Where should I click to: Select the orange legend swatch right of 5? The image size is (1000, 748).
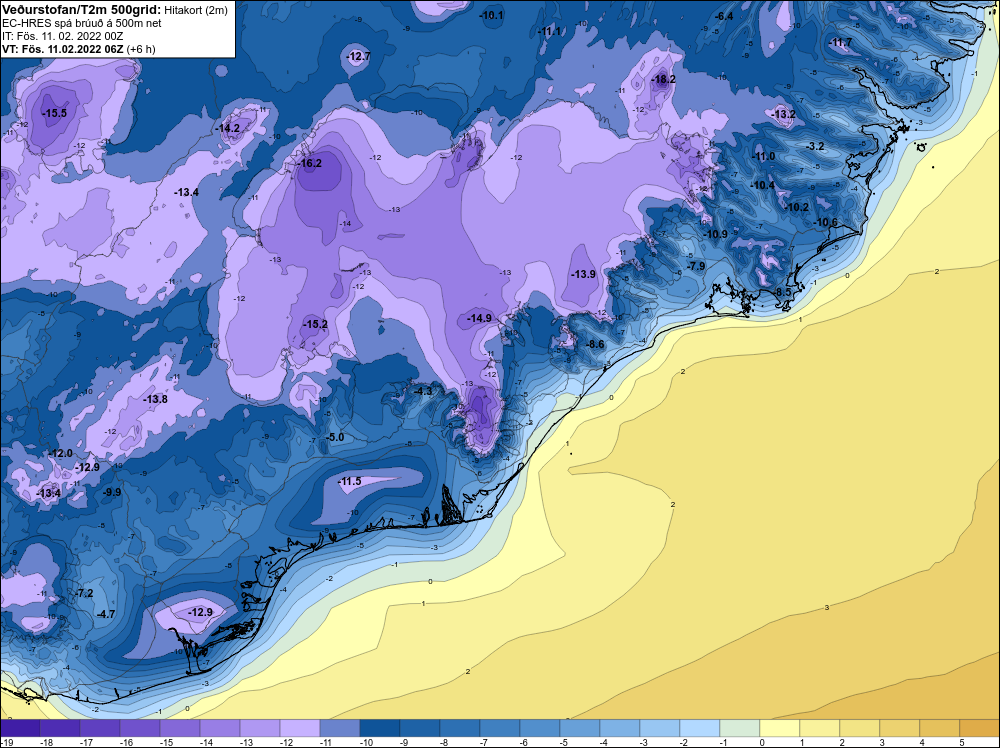pos(980,728)
